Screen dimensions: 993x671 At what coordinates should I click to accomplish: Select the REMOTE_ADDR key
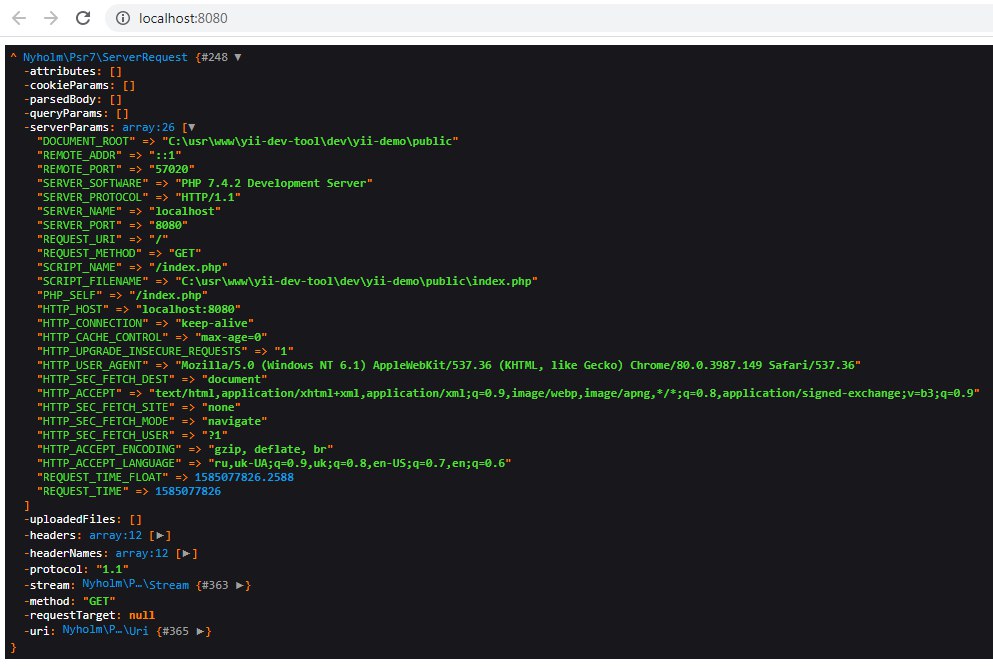click(x=79, y=155)
